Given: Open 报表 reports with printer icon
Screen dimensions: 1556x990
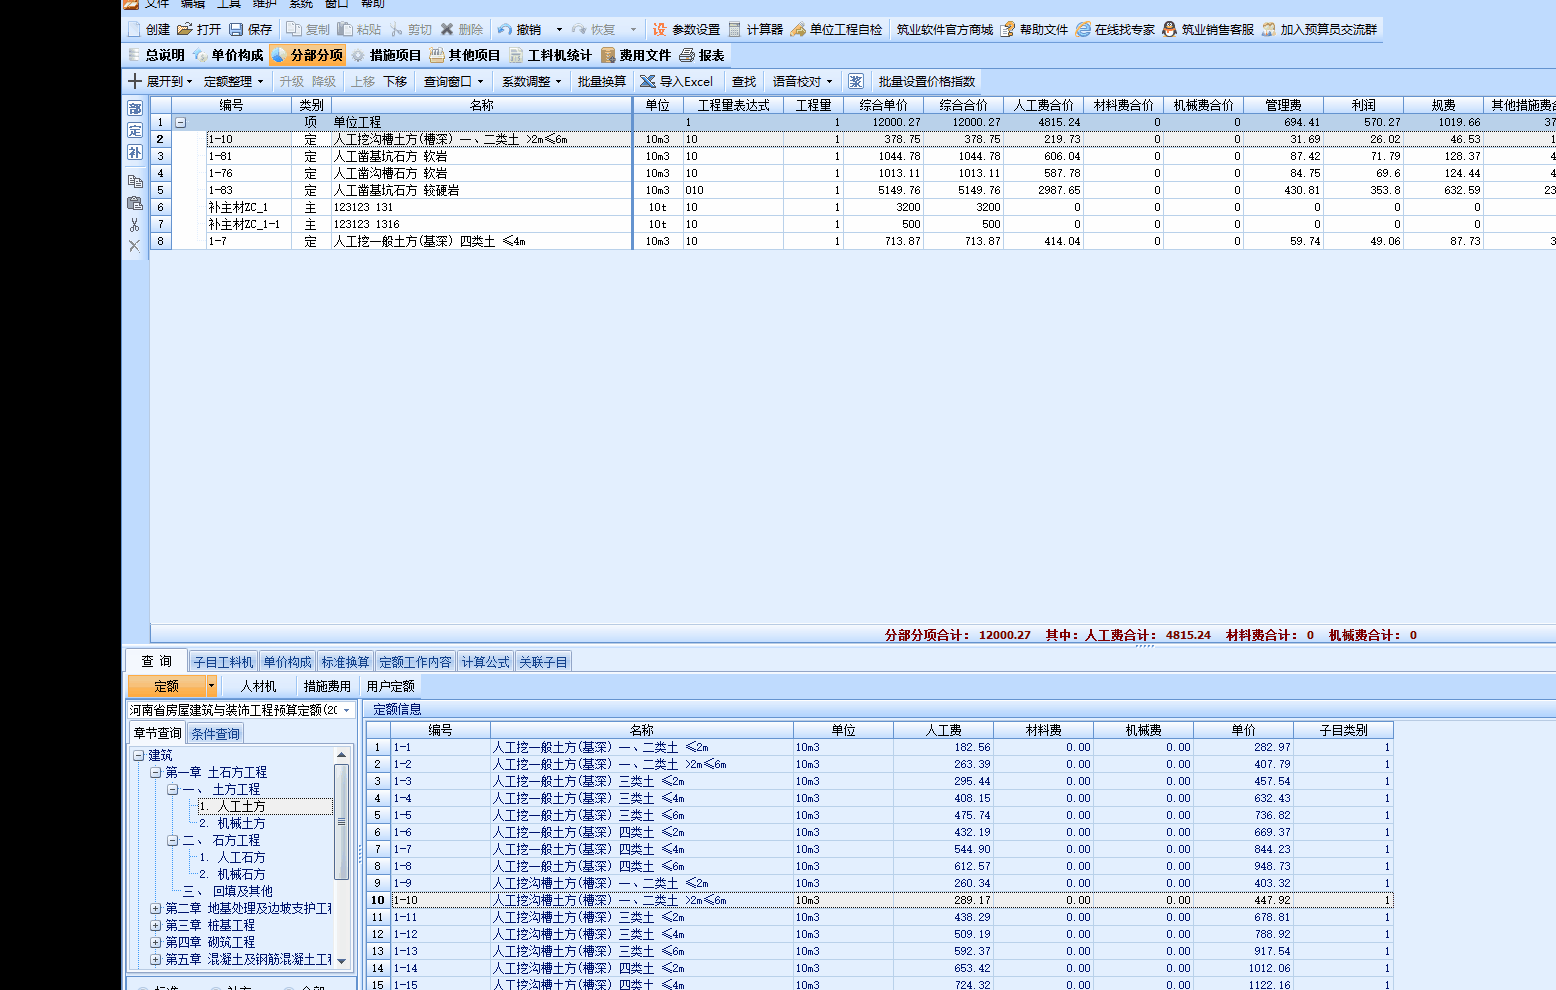Looking at the screenshot, I should click(x=687, y=56).
